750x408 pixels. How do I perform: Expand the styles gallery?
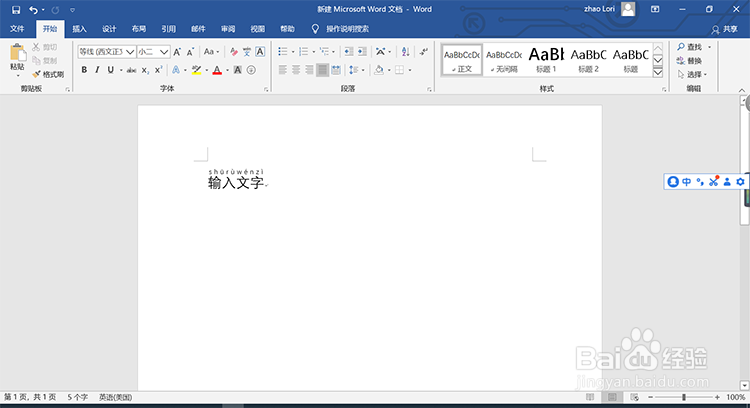pos(658,72)
